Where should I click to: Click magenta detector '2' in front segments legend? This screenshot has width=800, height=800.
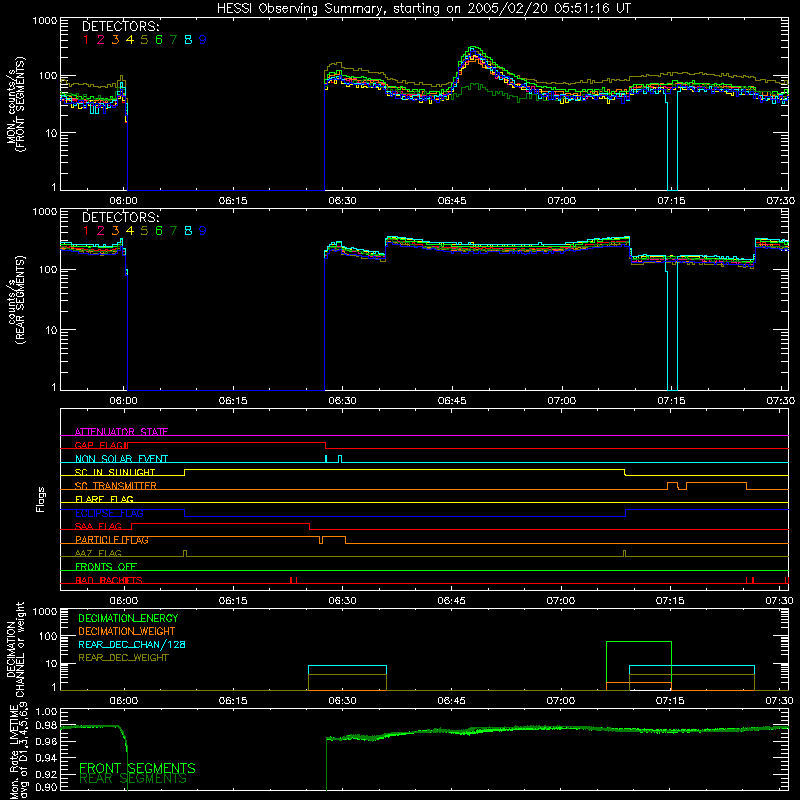click(x=101, y=40)
